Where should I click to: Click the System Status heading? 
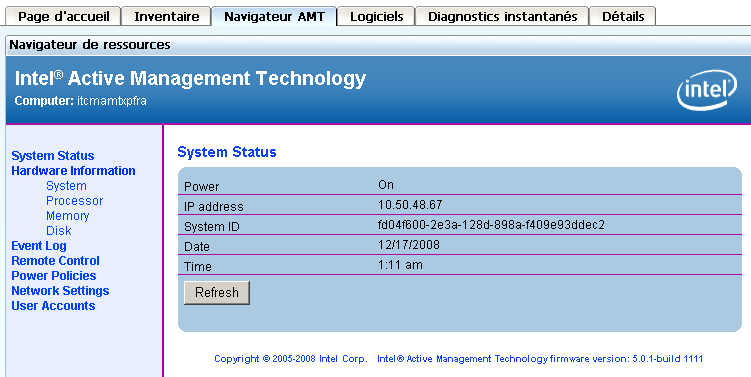(227, 152)
